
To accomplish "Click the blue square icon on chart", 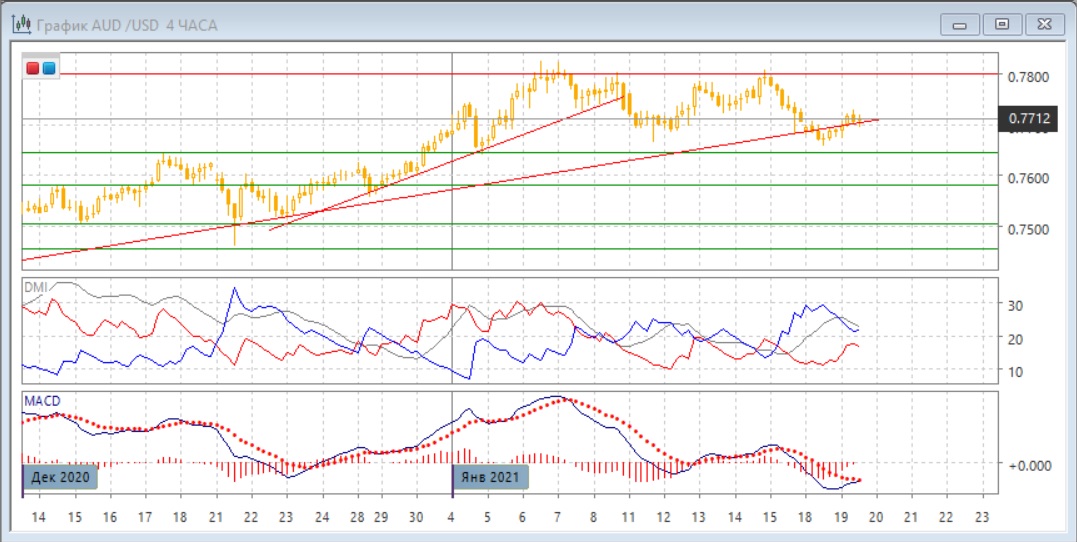I will click(48, 68).
